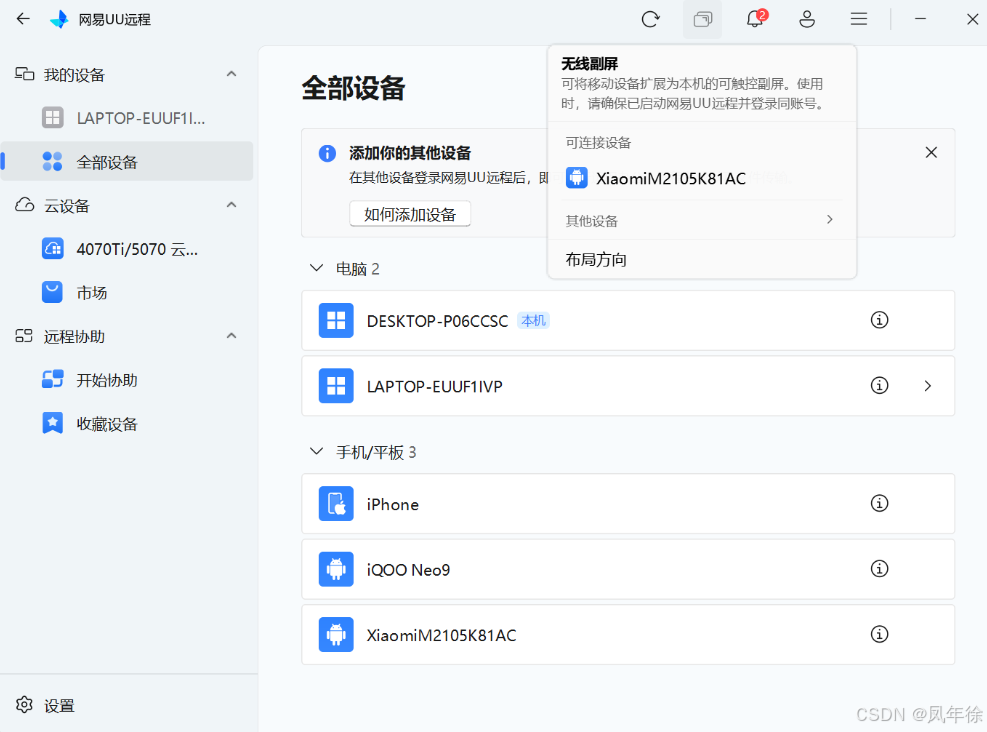Viewport: 987px width, 732px height.
Task: Collapse the 云设备 section
Action: (232, 205)
